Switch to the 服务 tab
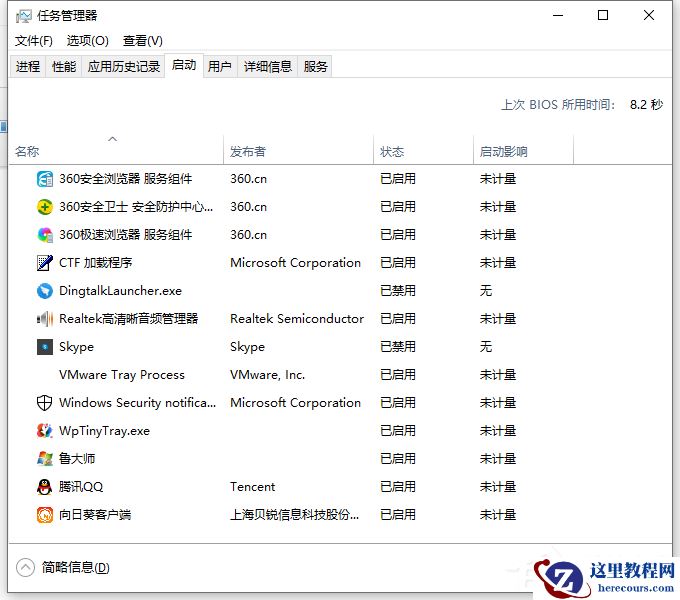 point(315,66)
